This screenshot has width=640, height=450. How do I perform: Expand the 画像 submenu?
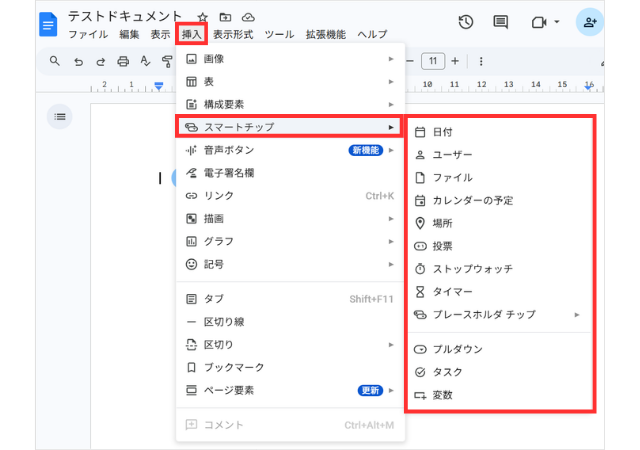290,59
